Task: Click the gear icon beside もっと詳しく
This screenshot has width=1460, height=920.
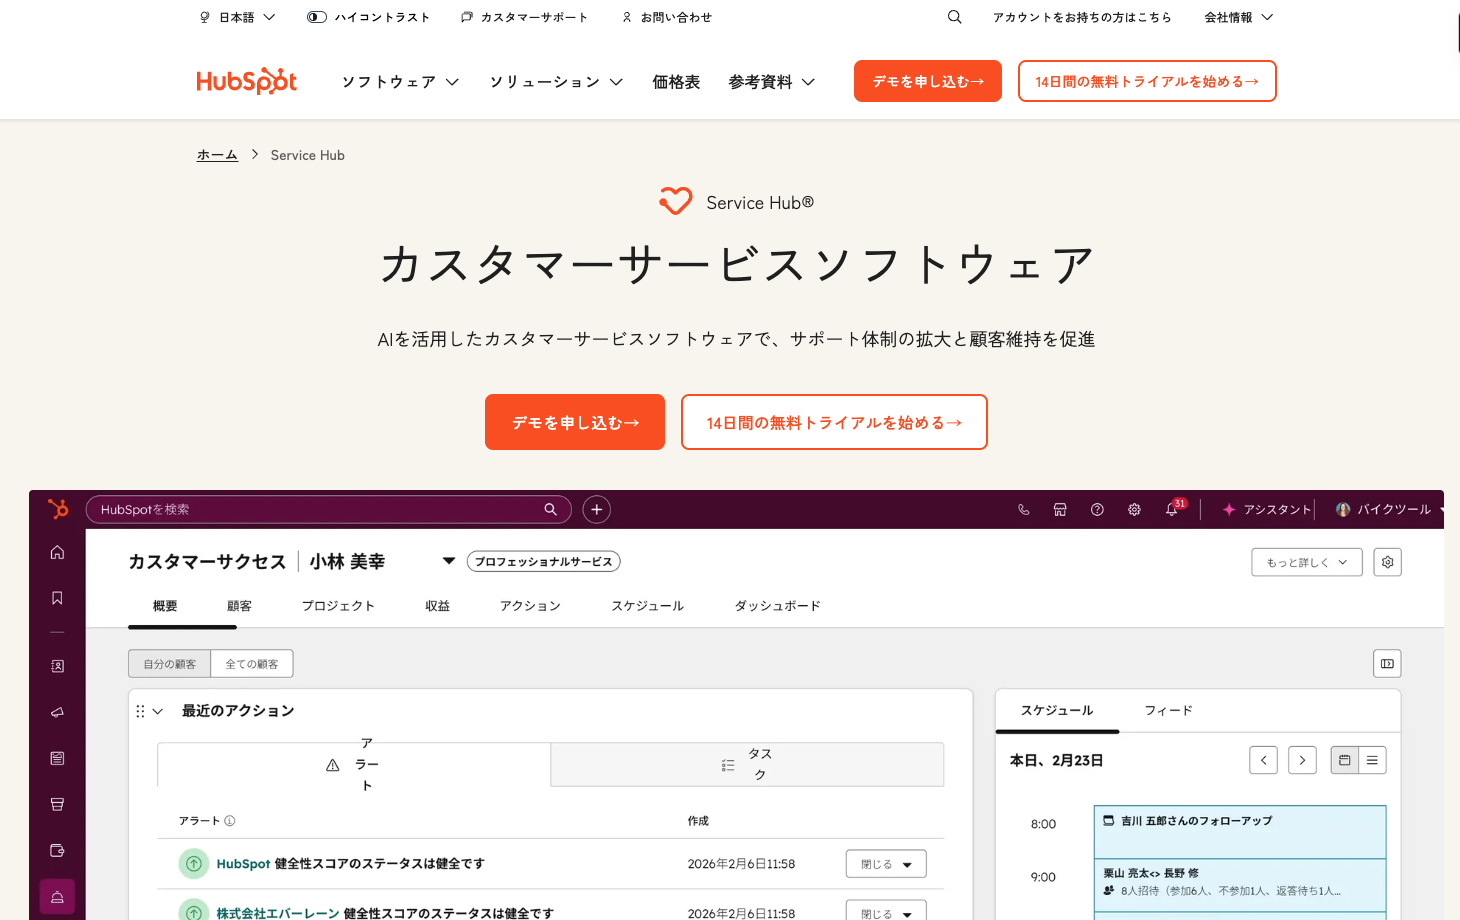Action: (1388, 562)
